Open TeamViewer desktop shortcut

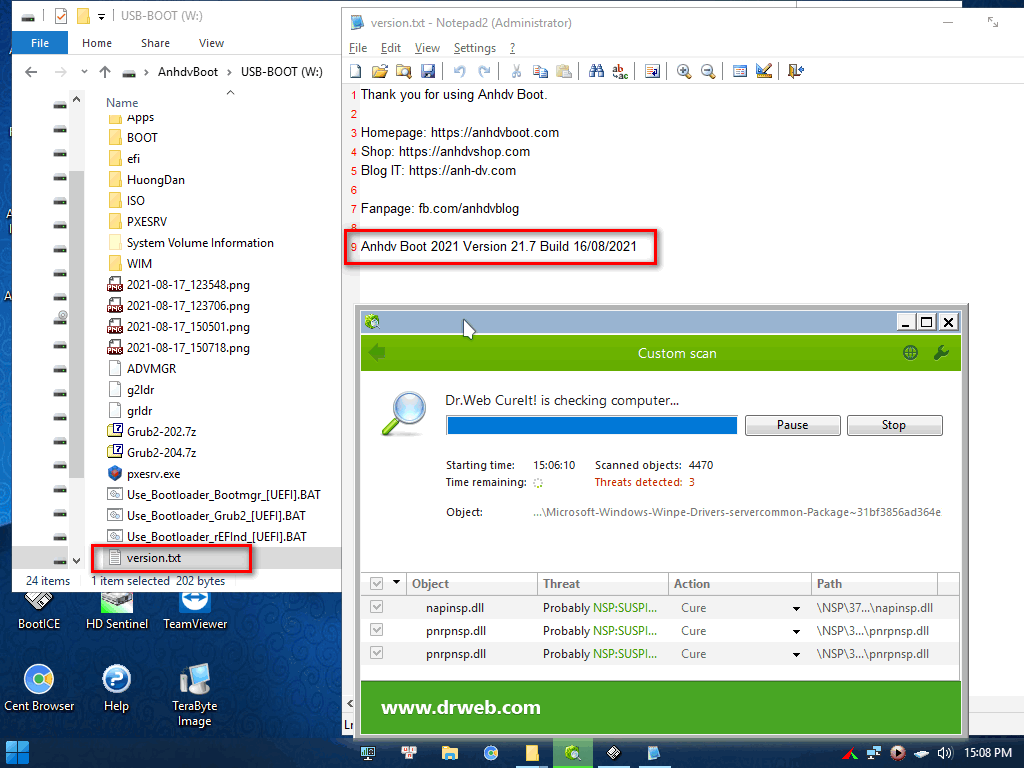(x=195, y=612)
